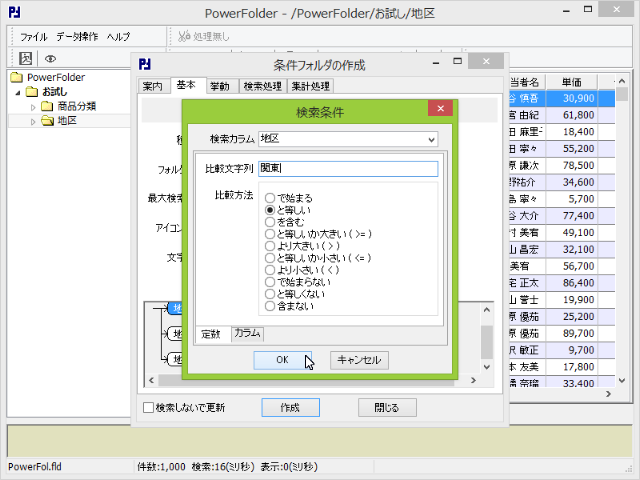Click 件数:1,000 status bar text
The width and height of the screenshot is (640, 480).
point(161,467)
